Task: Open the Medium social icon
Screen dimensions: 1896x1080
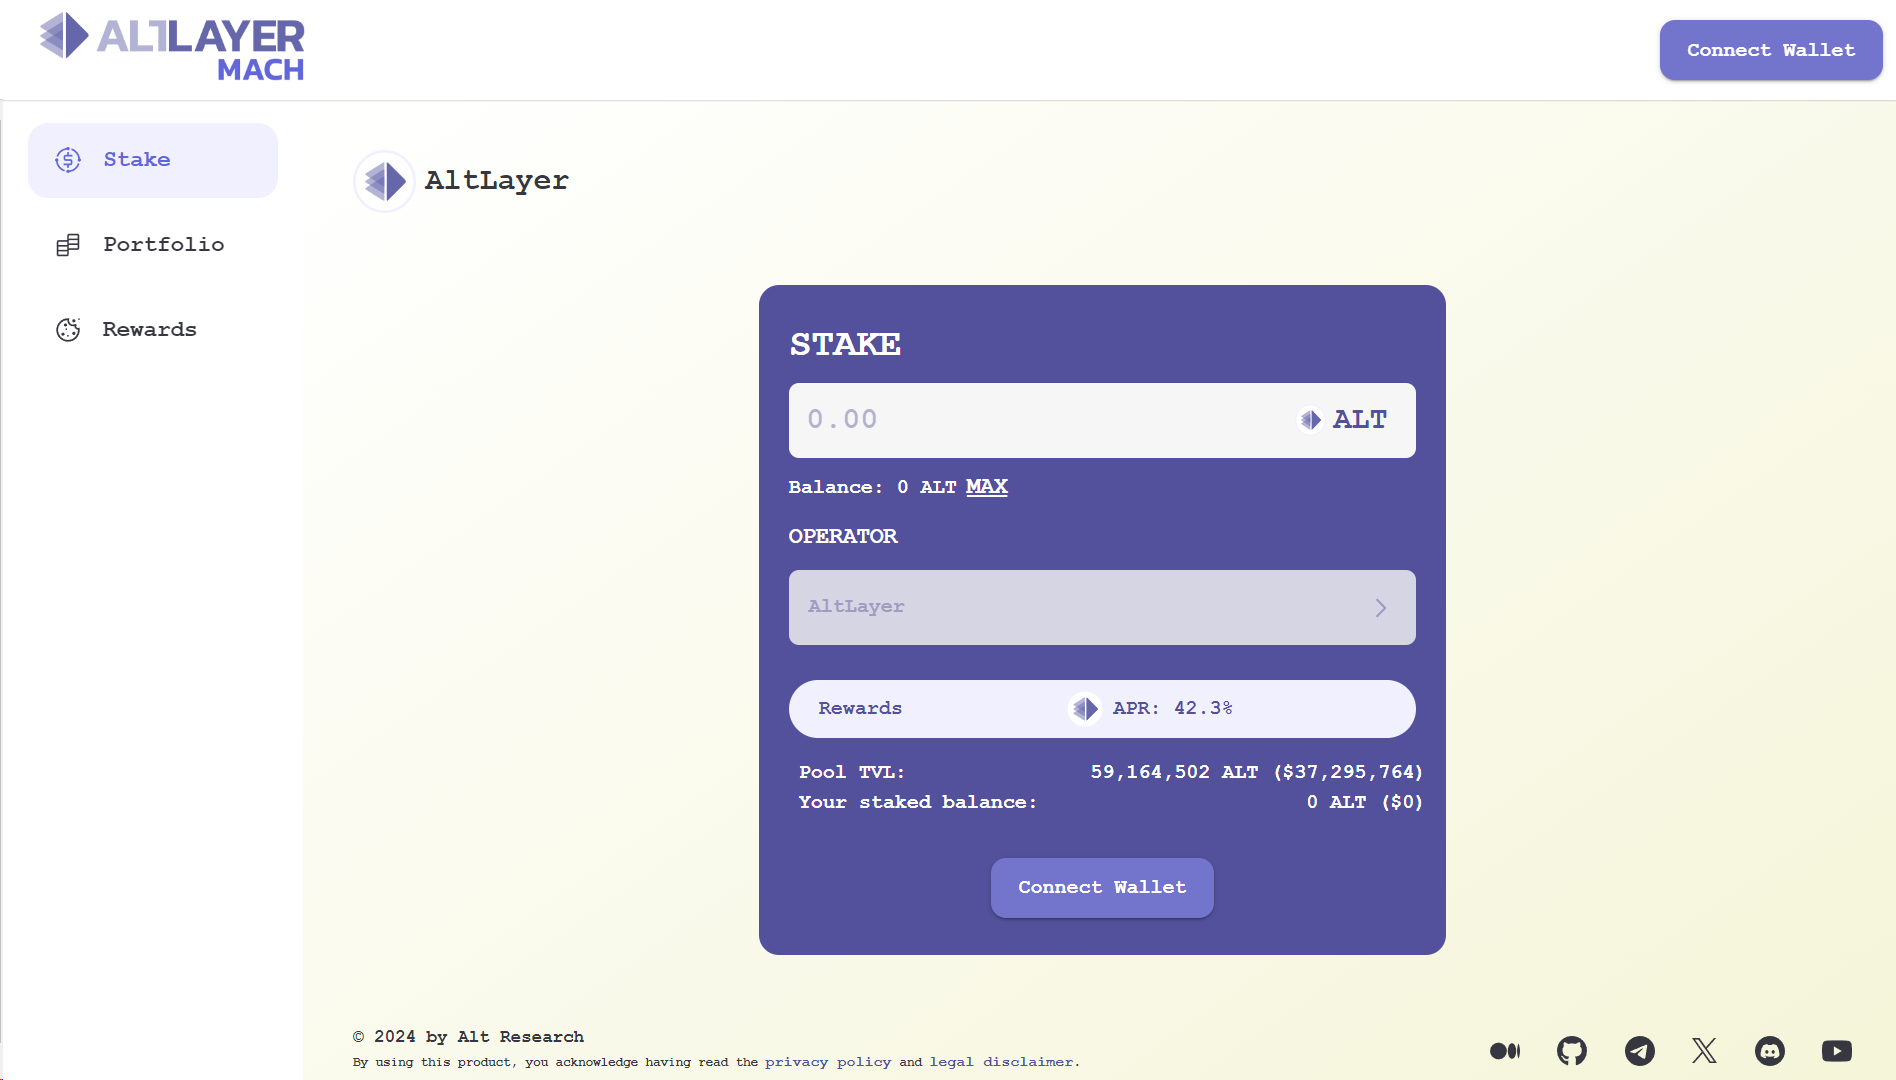Action: point(1505,1051)
